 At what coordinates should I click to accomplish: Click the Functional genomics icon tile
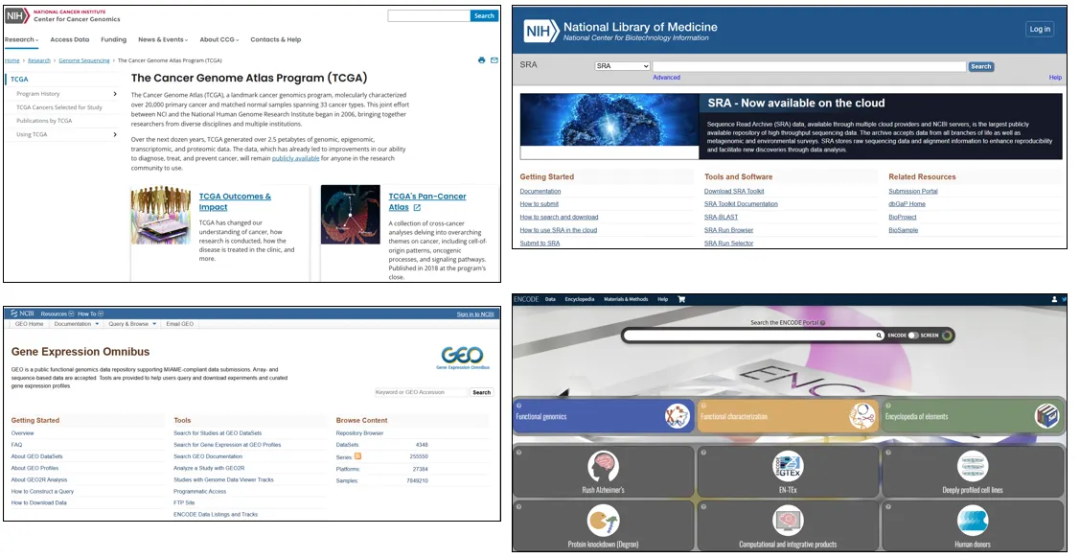tap(677, 416)
